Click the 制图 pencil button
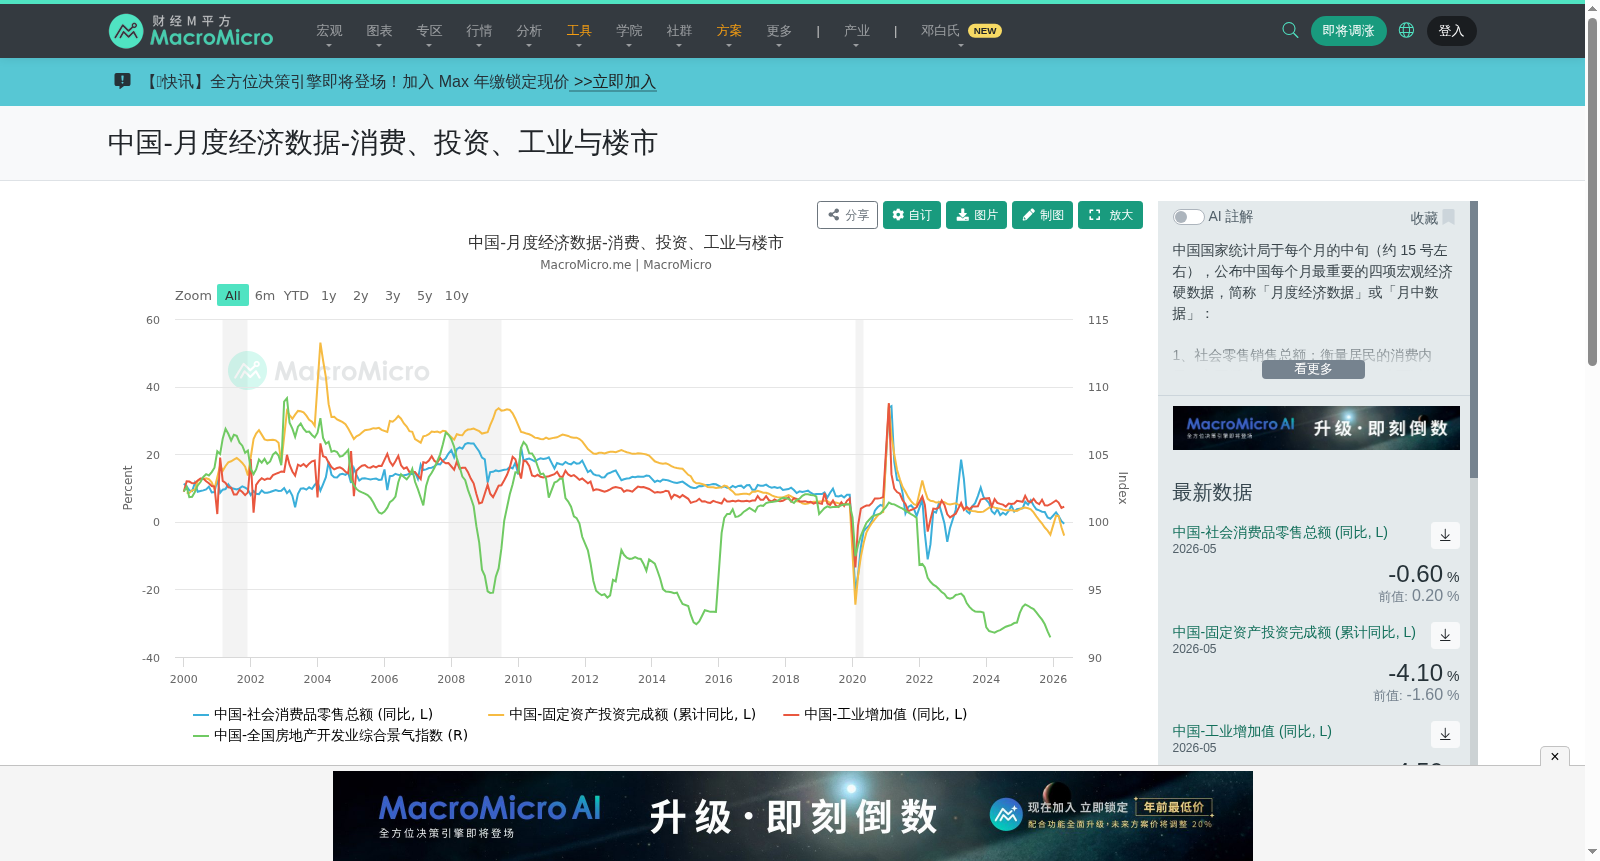Viewport: 1600px width, 861px height. click(x=1042, y=215)
